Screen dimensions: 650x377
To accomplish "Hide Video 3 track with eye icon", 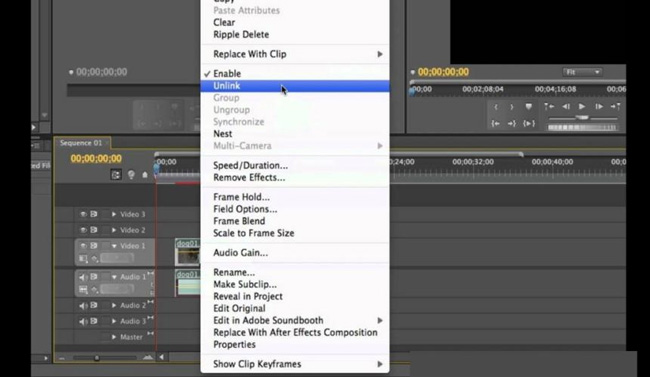I will [x=83, y=214].
